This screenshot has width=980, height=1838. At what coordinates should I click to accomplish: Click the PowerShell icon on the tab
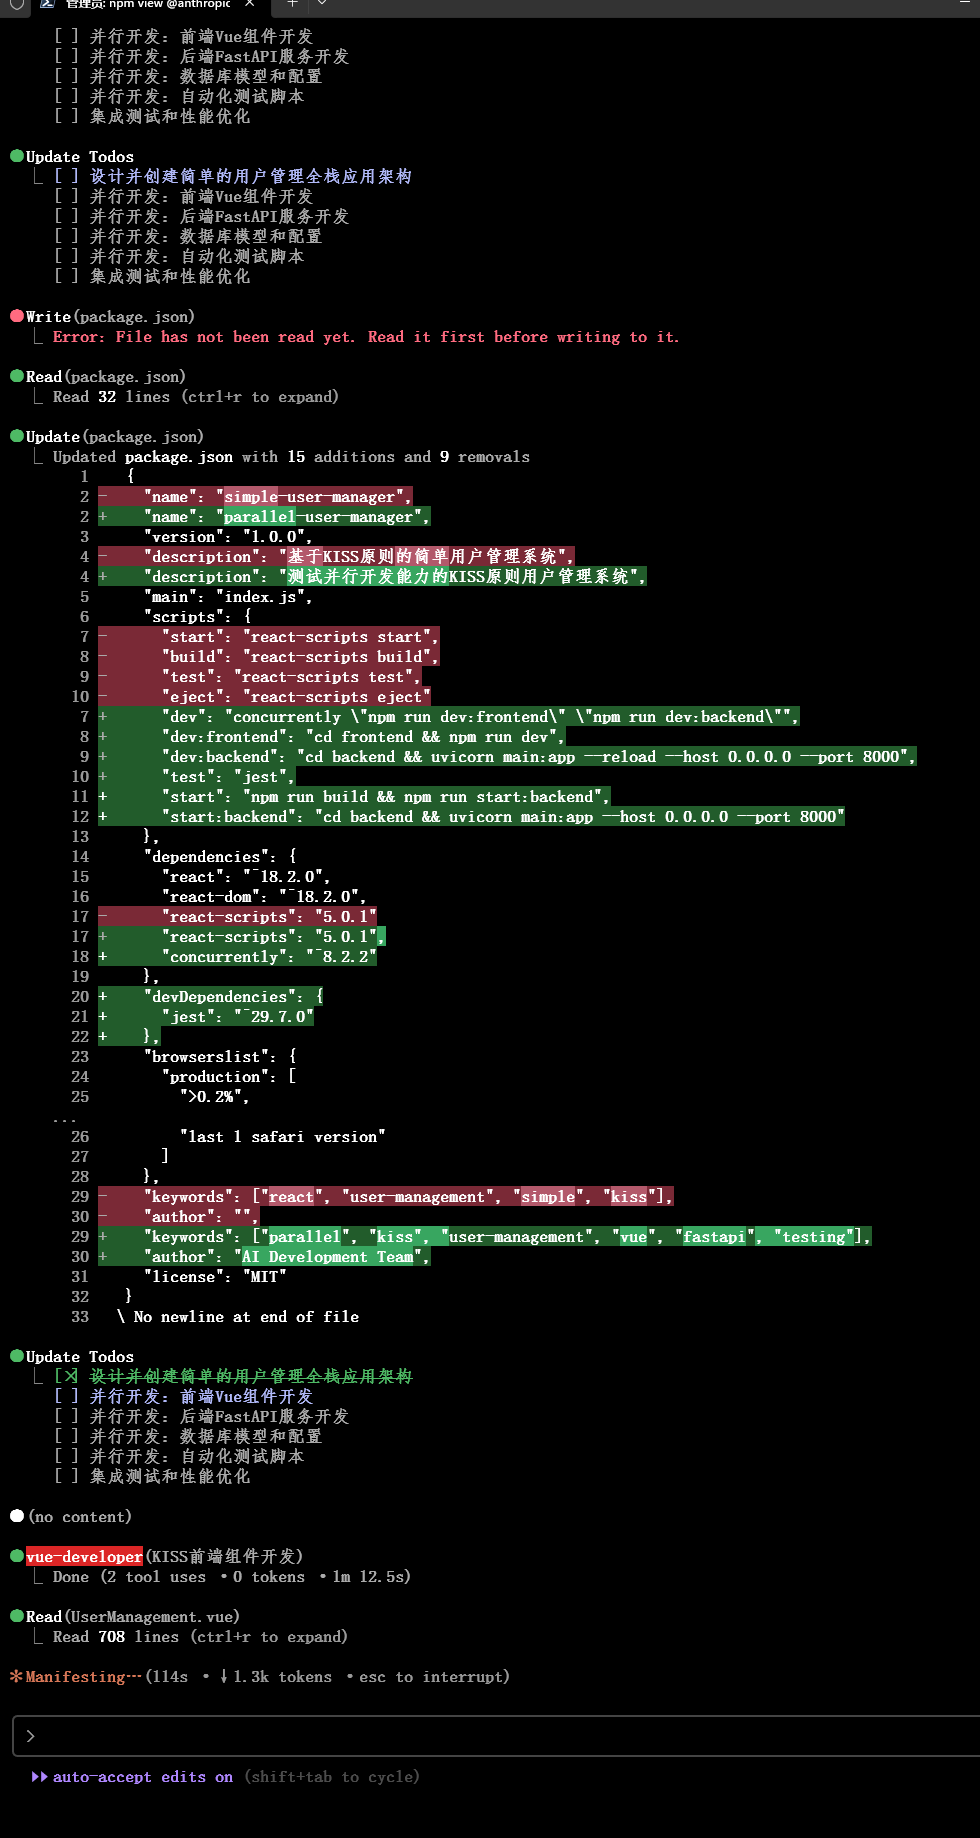click(47, 4)
